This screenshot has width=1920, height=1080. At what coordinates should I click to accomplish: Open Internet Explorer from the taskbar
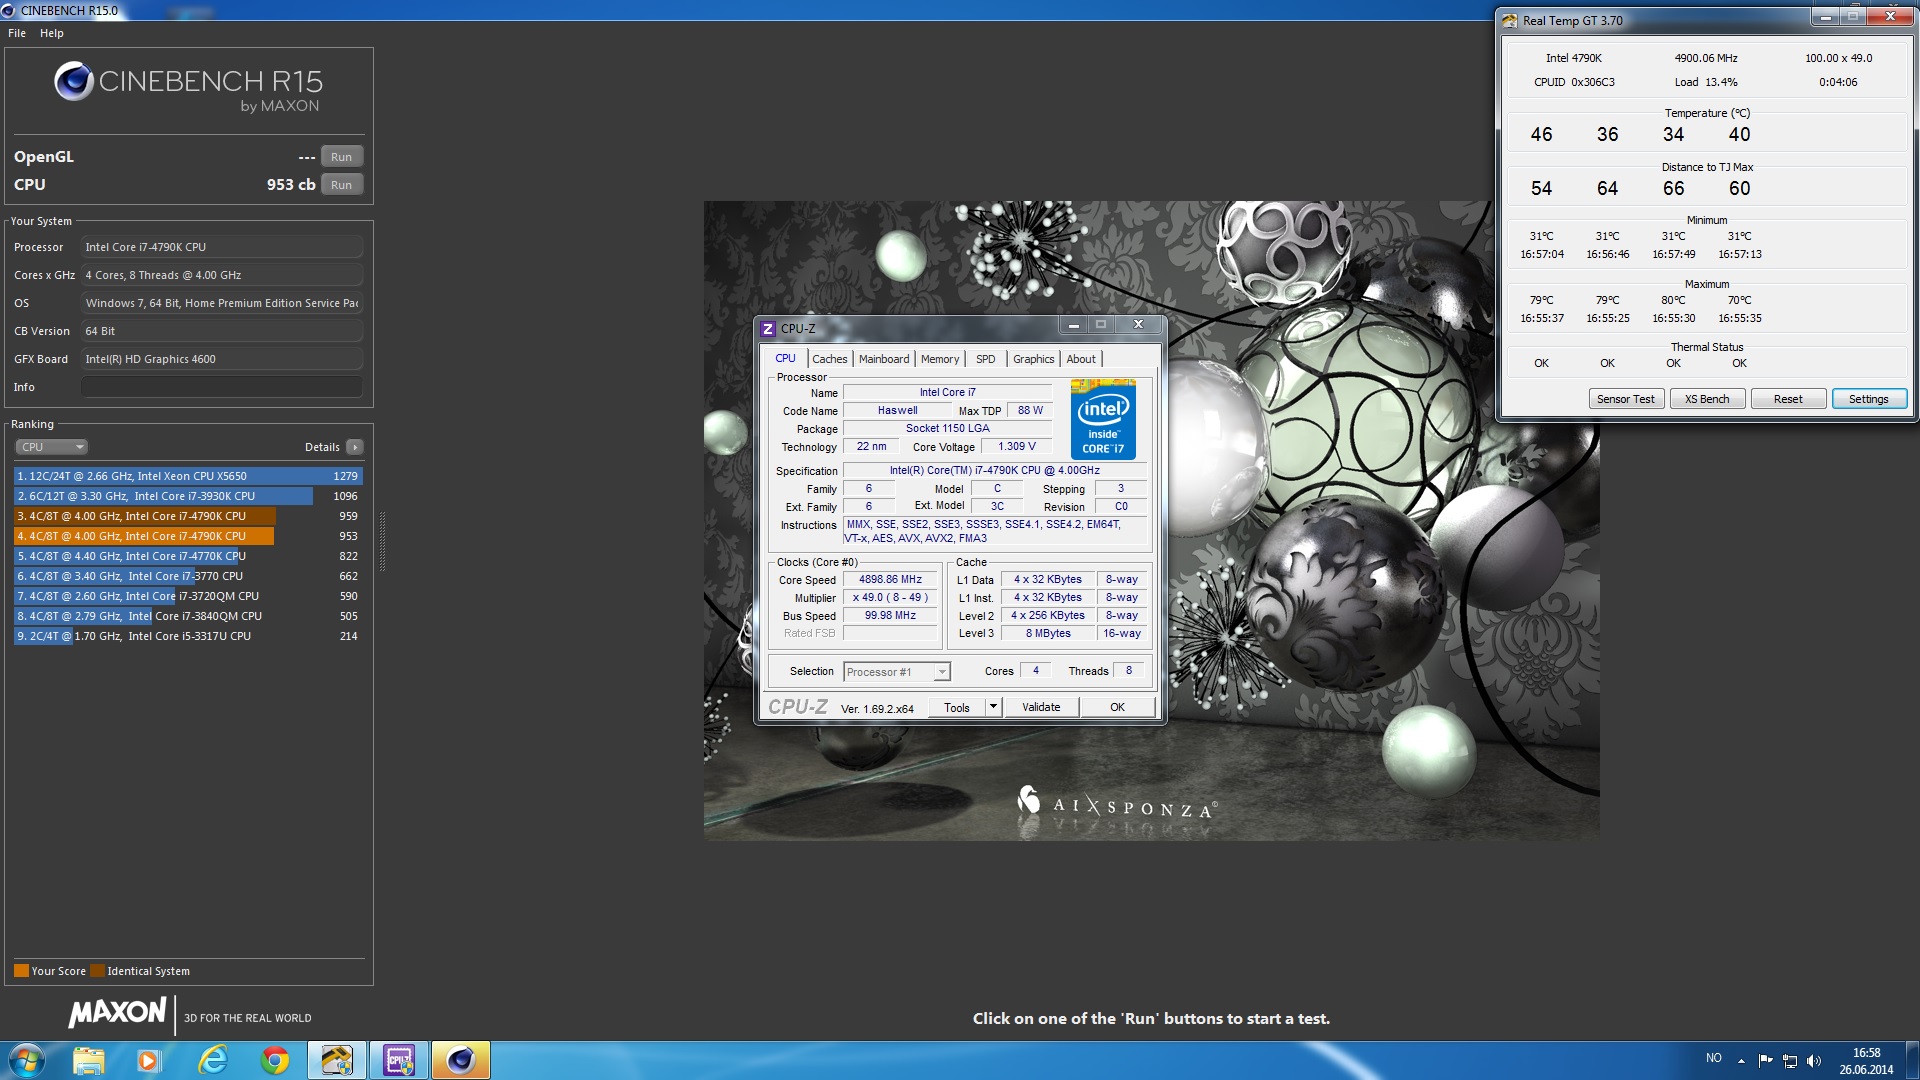tap(212, 1060)
